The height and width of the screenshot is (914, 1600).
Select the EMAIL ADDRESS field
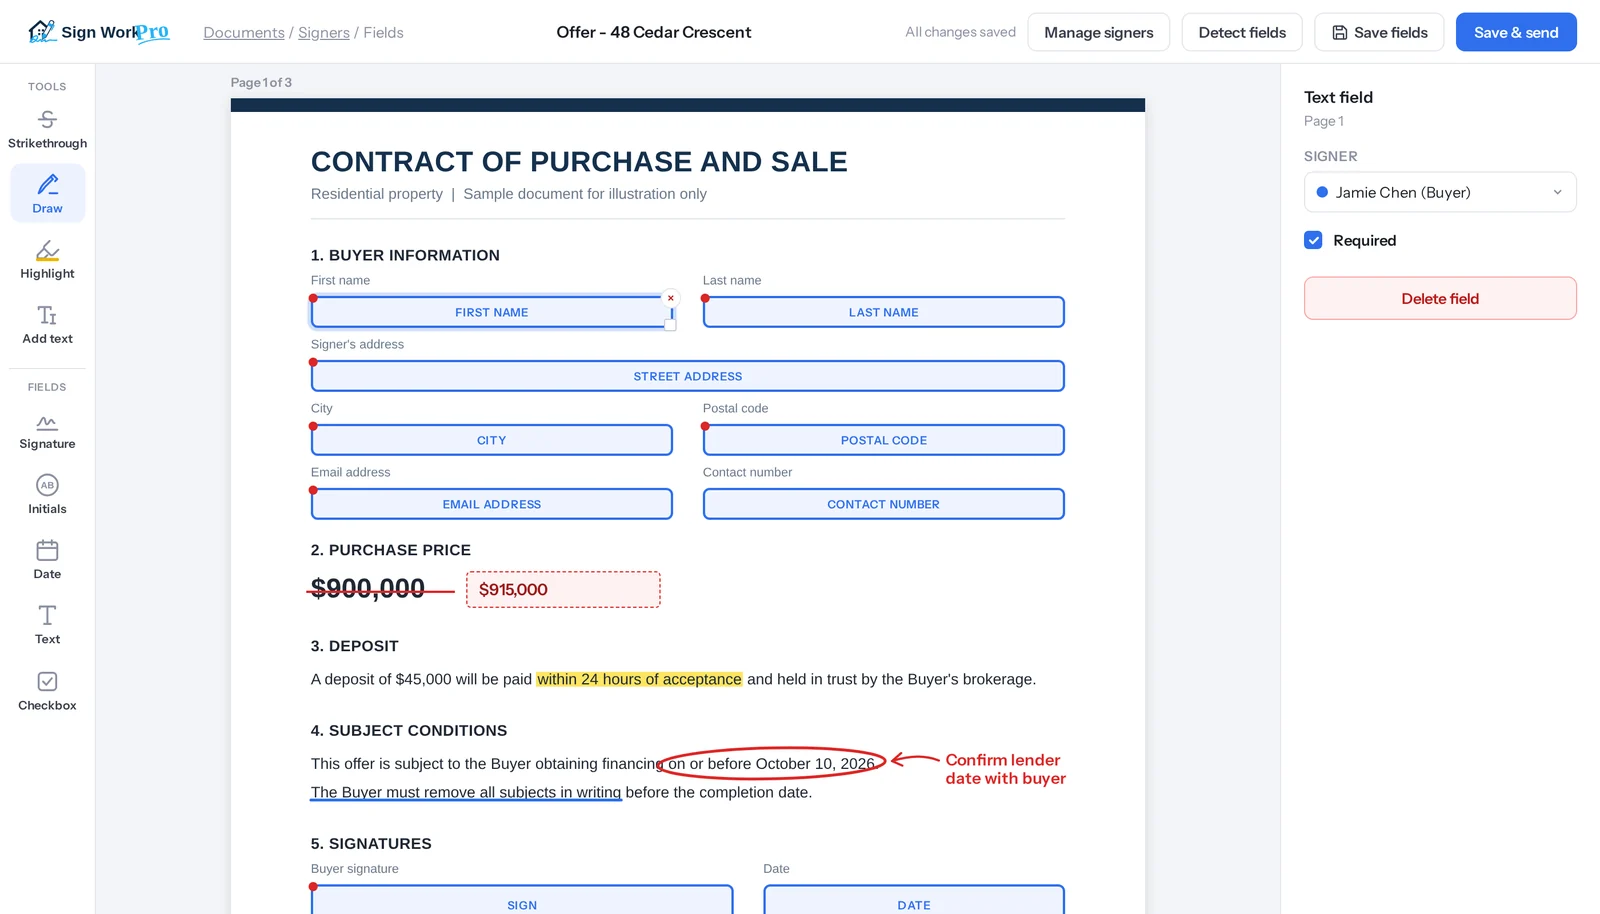pos(491,504)
